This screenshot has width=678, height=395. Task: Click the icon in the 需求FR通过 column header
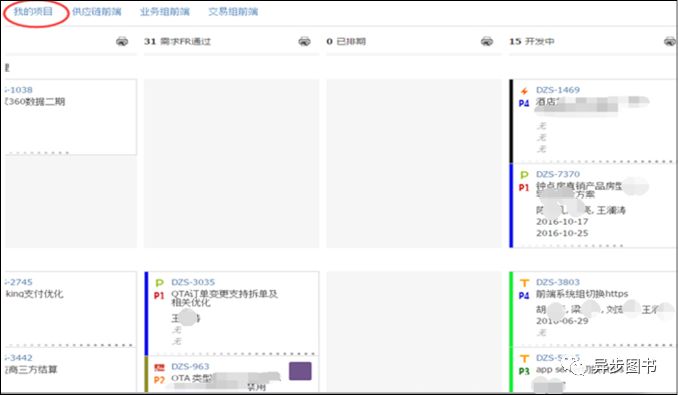[305, 41]
